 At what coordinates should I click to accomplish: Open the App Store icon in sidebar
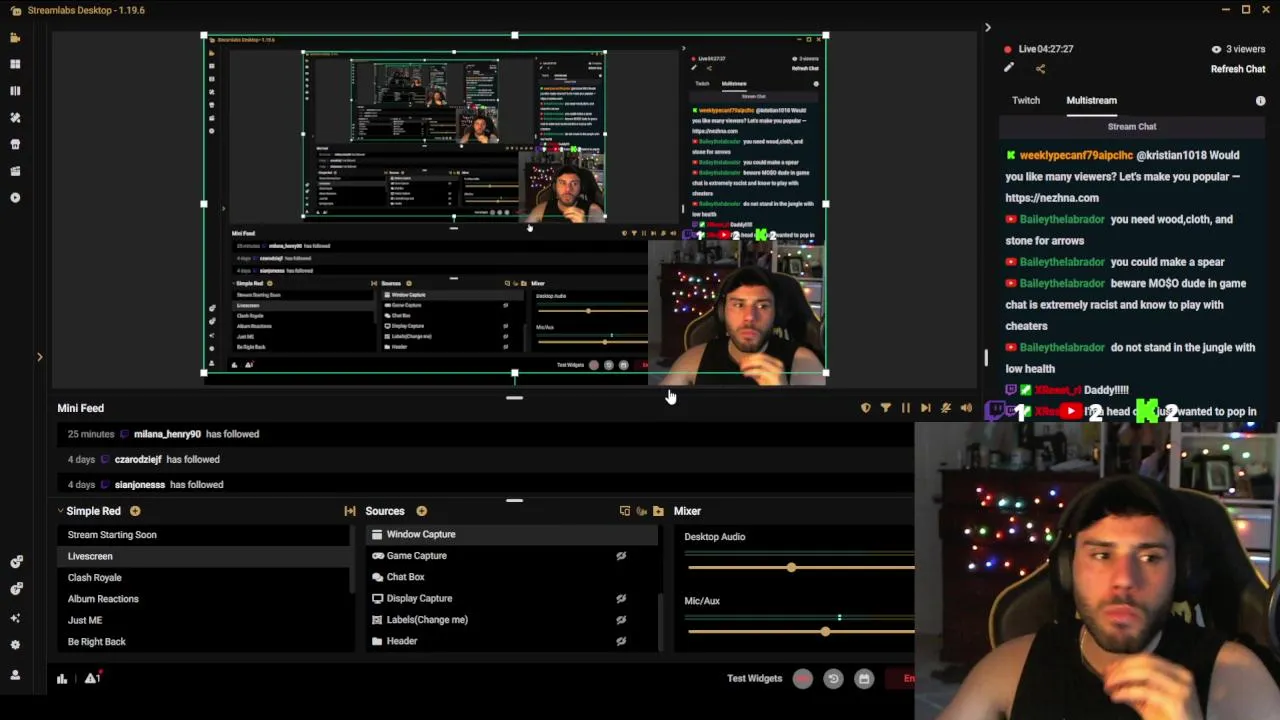tap(15, 144)
